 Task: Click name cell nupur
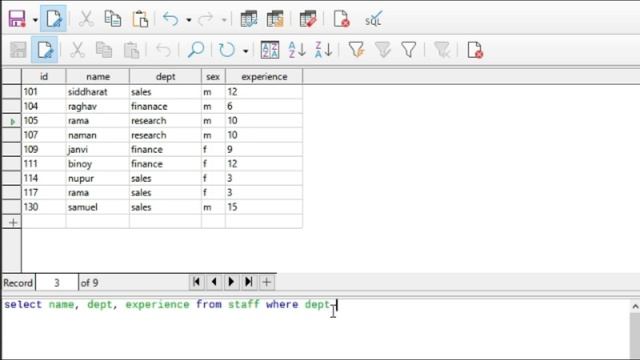coord(98,178)
